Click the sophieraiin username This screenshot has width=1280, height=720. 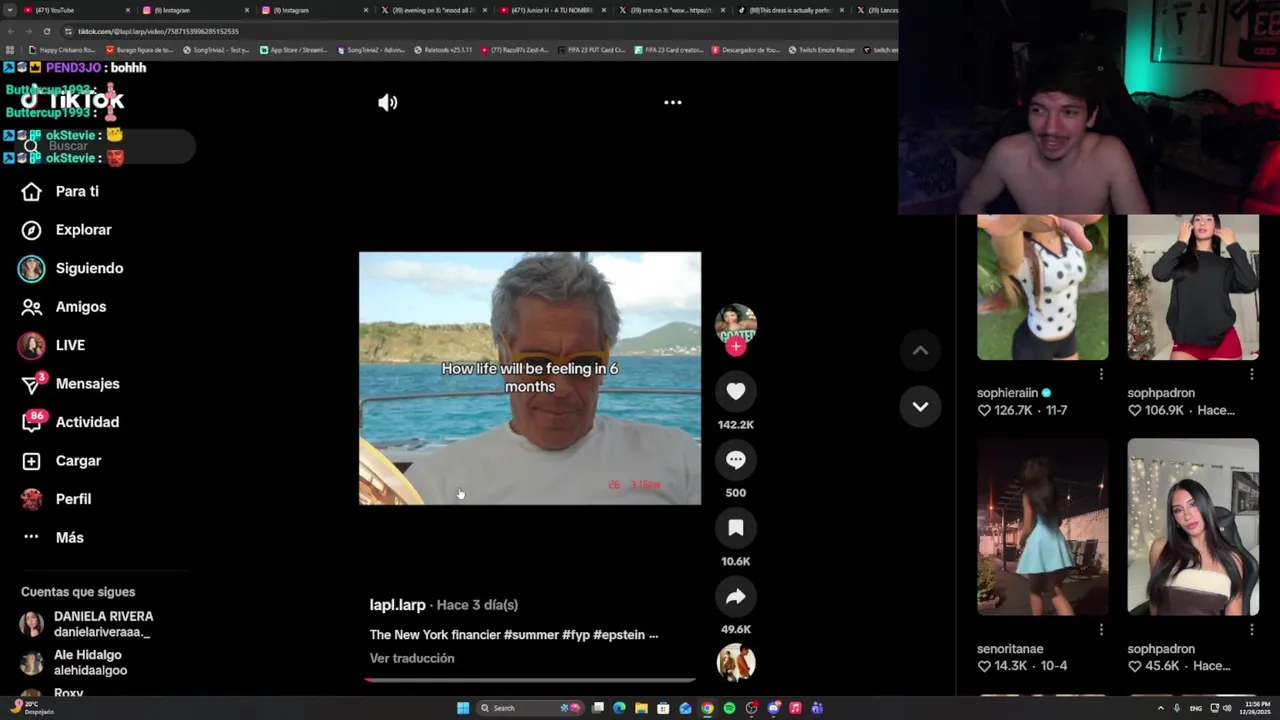point(1007,393)
